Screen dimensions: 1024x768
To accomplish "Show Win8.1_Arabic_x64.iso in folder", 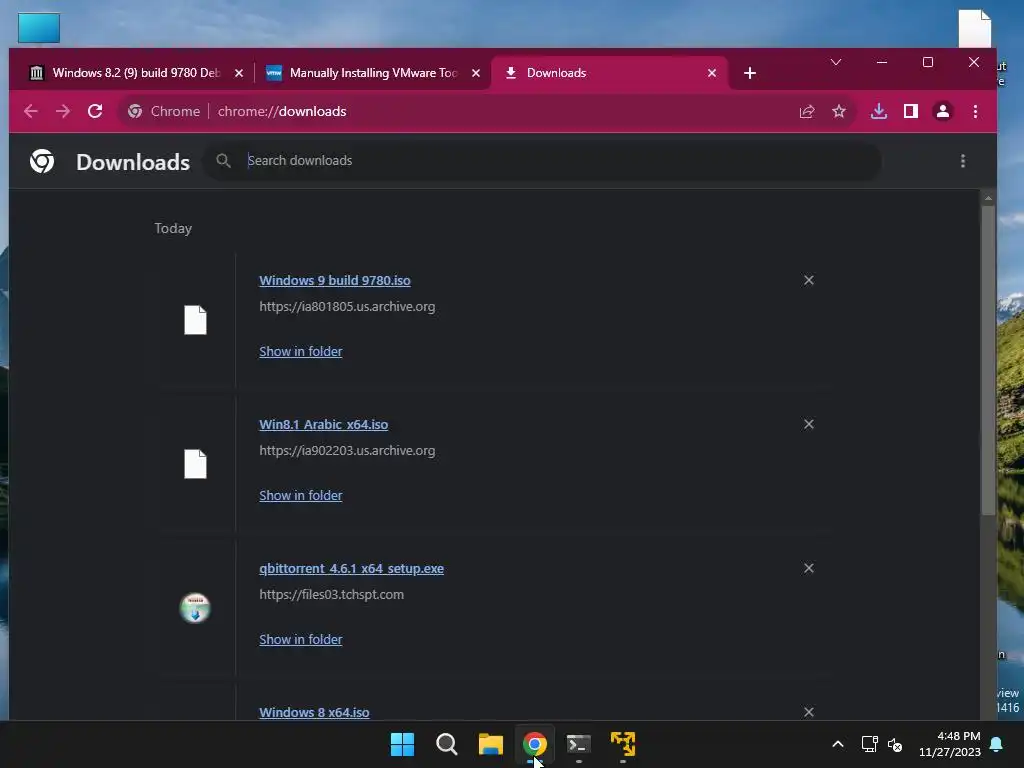I will click(x=300, y=496).
